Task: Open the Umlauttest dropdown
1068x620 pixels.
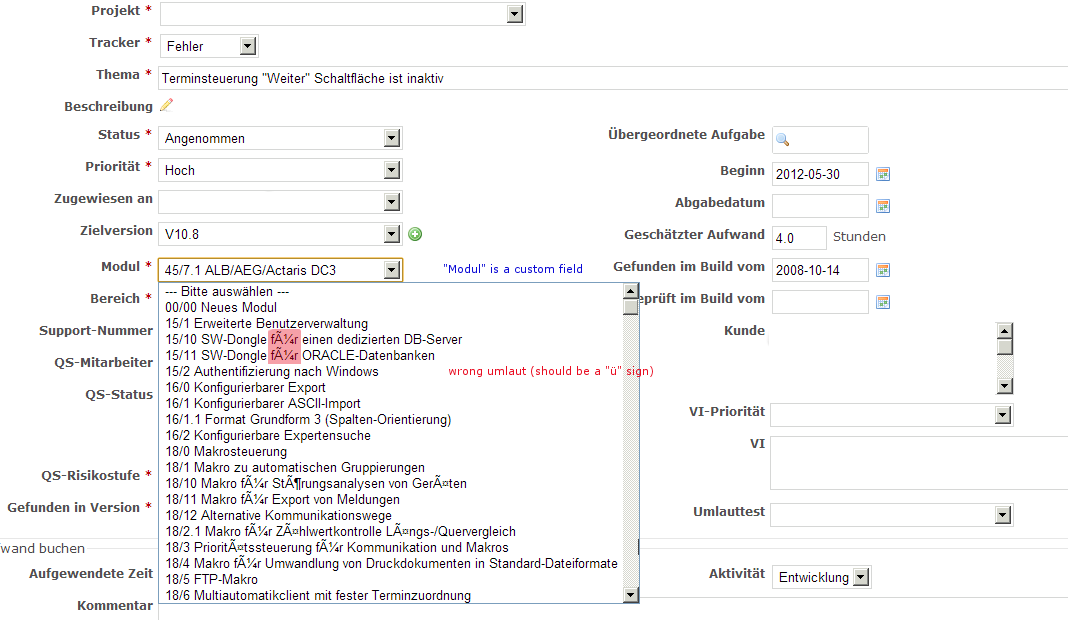Action: (1003, 514)
